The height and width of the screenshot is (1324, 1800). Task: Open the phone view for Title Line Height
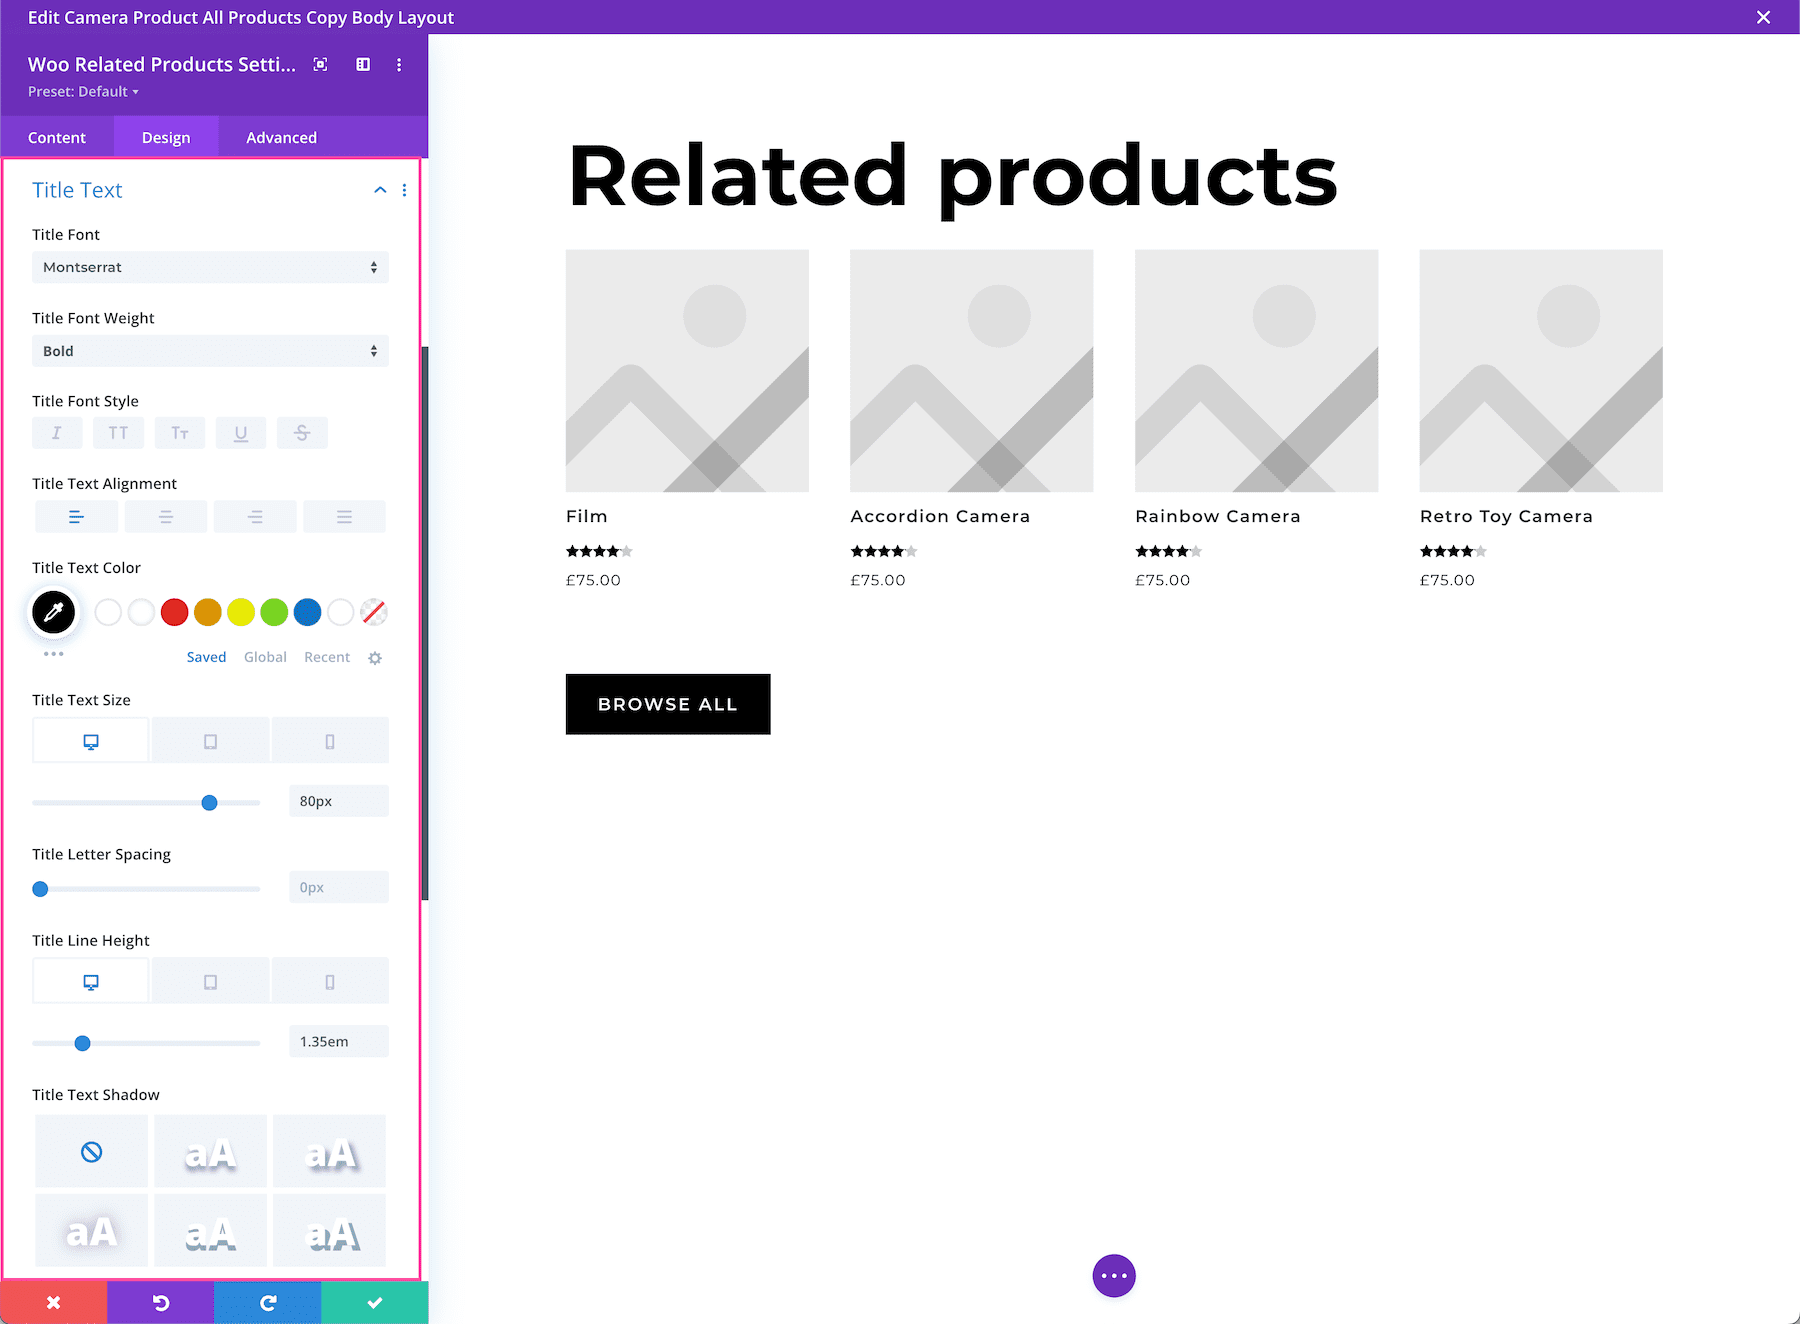330,980
